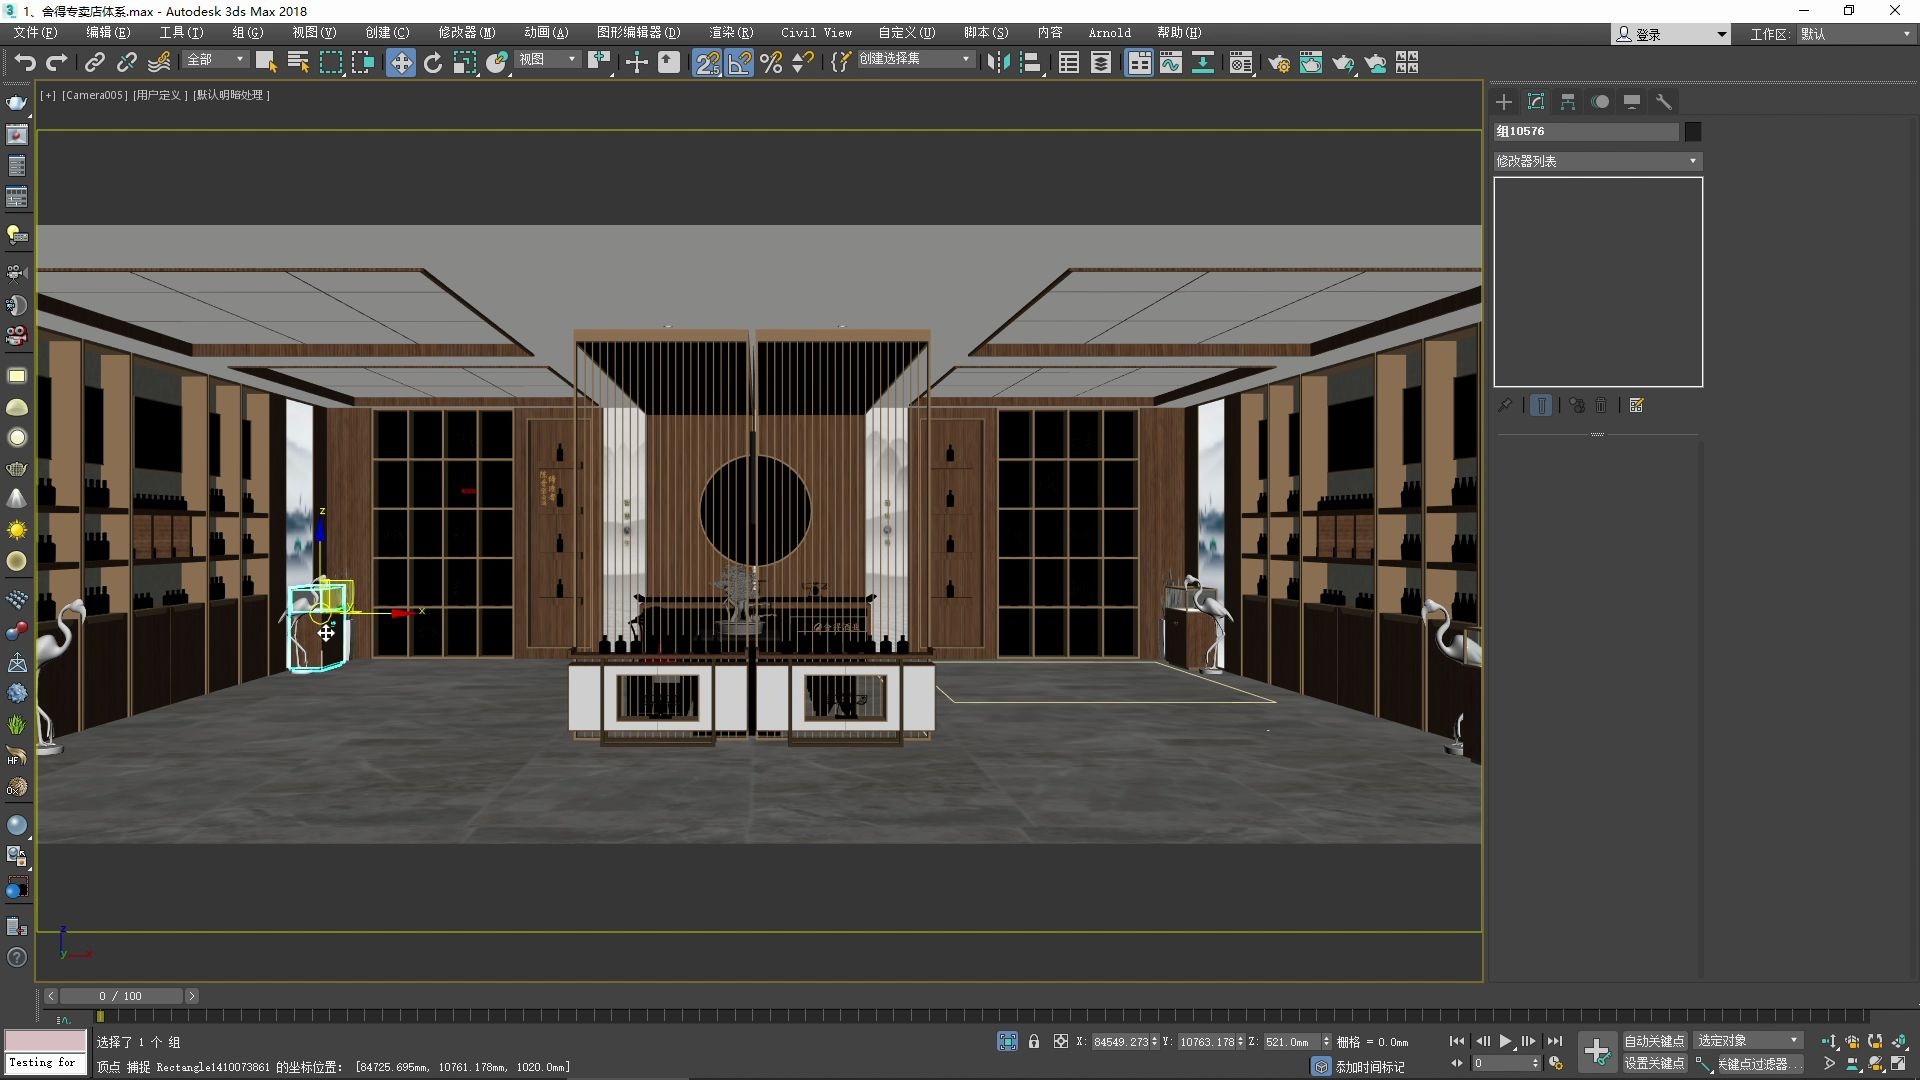Click the 自动关键点 auto key button
Image resolution: width=1920 pixels, height=1080 pixels.
1654,1041
